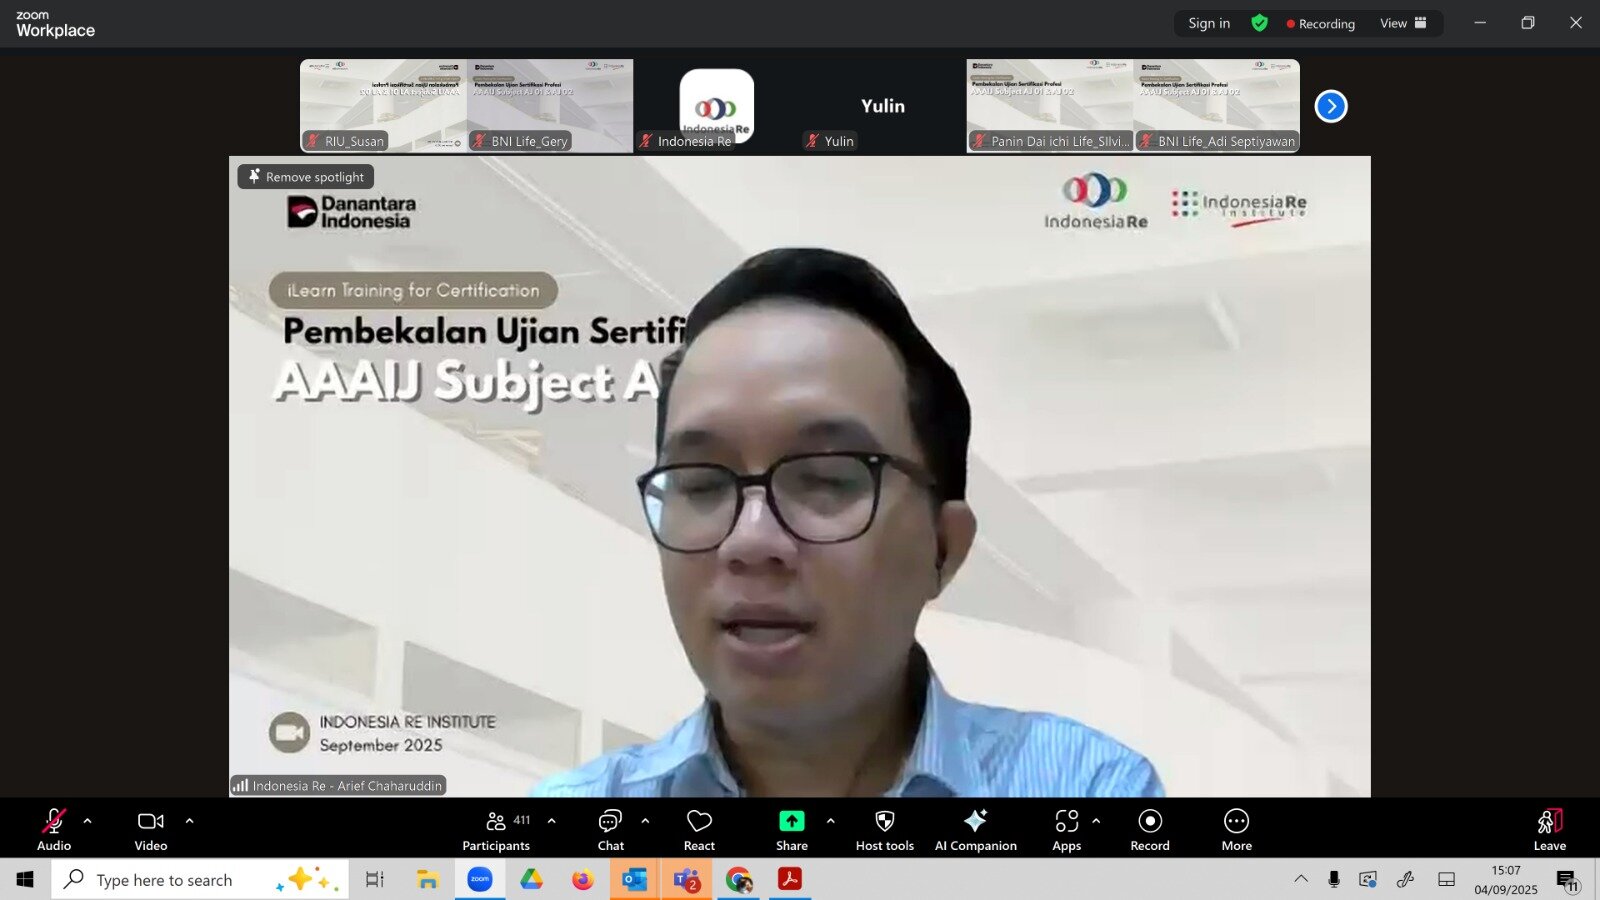
Task: Open the View layout menu
Action: point(1403,23)
